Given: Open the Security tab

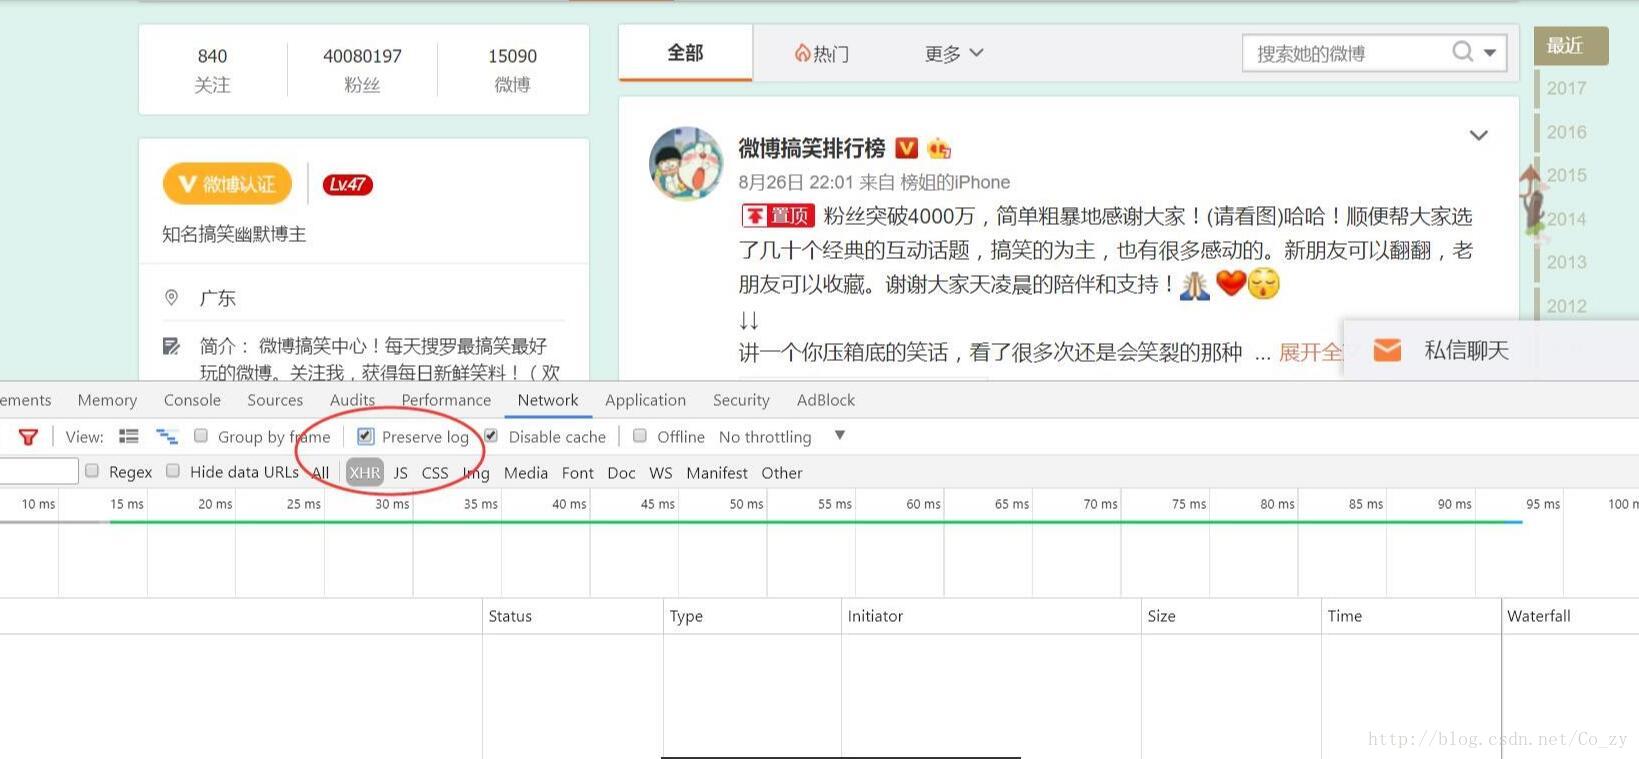Looking at the screenshot, I should (741, 400).
